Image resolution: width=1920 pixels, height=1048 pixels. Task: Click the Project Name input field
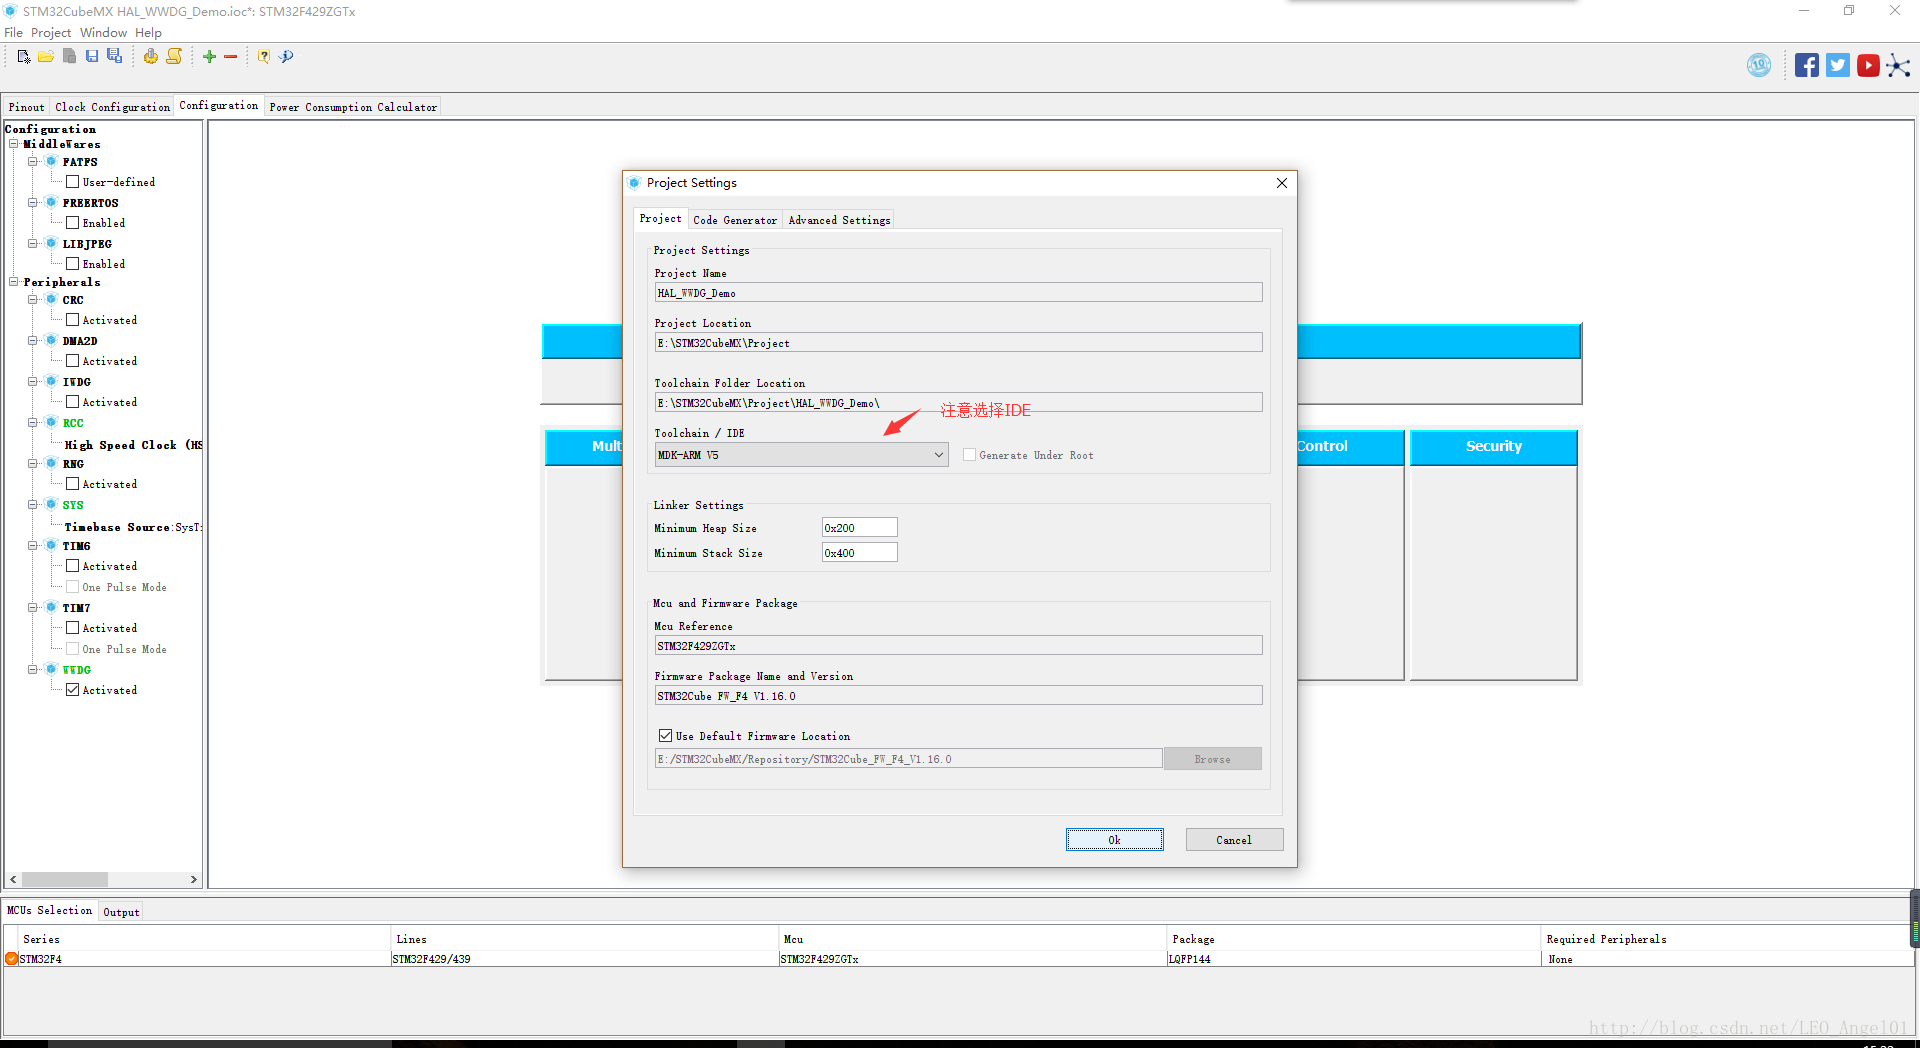[x=958, y=293]
